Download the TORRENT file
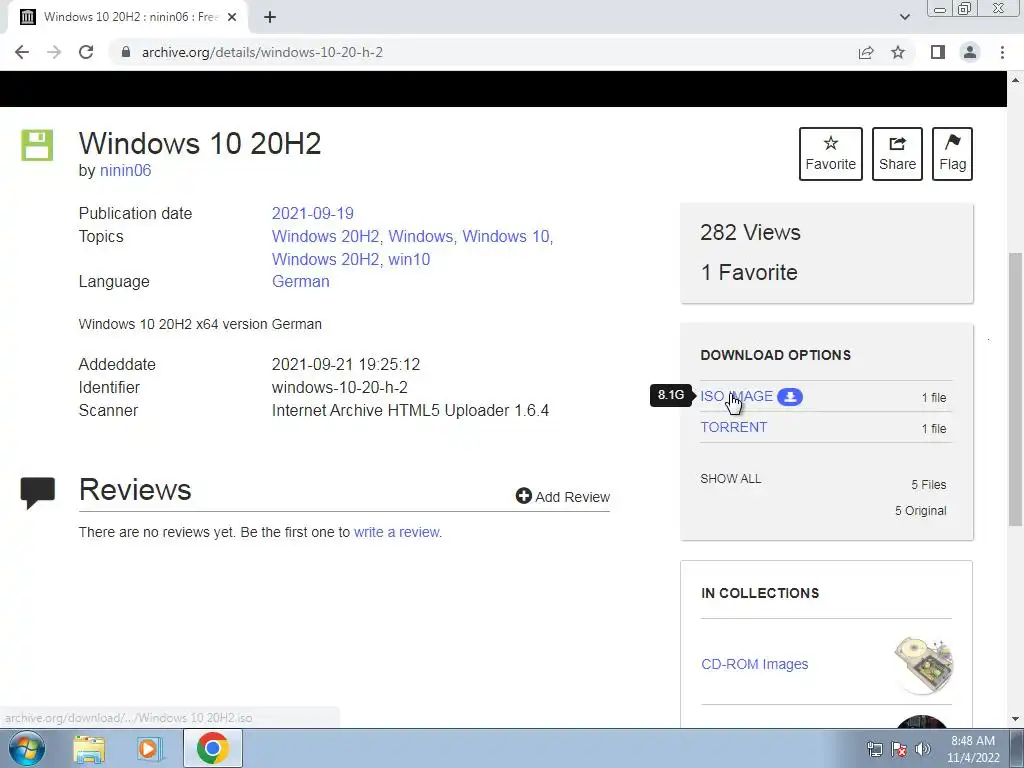This screenshot has height=768, width=1024. (x=734, y=427)
